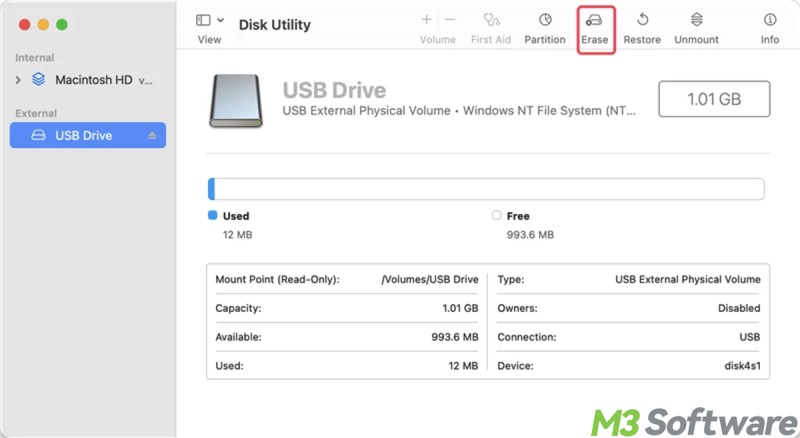
Task: Click the External section header in sidebar
Action: (x=36, y=113)
